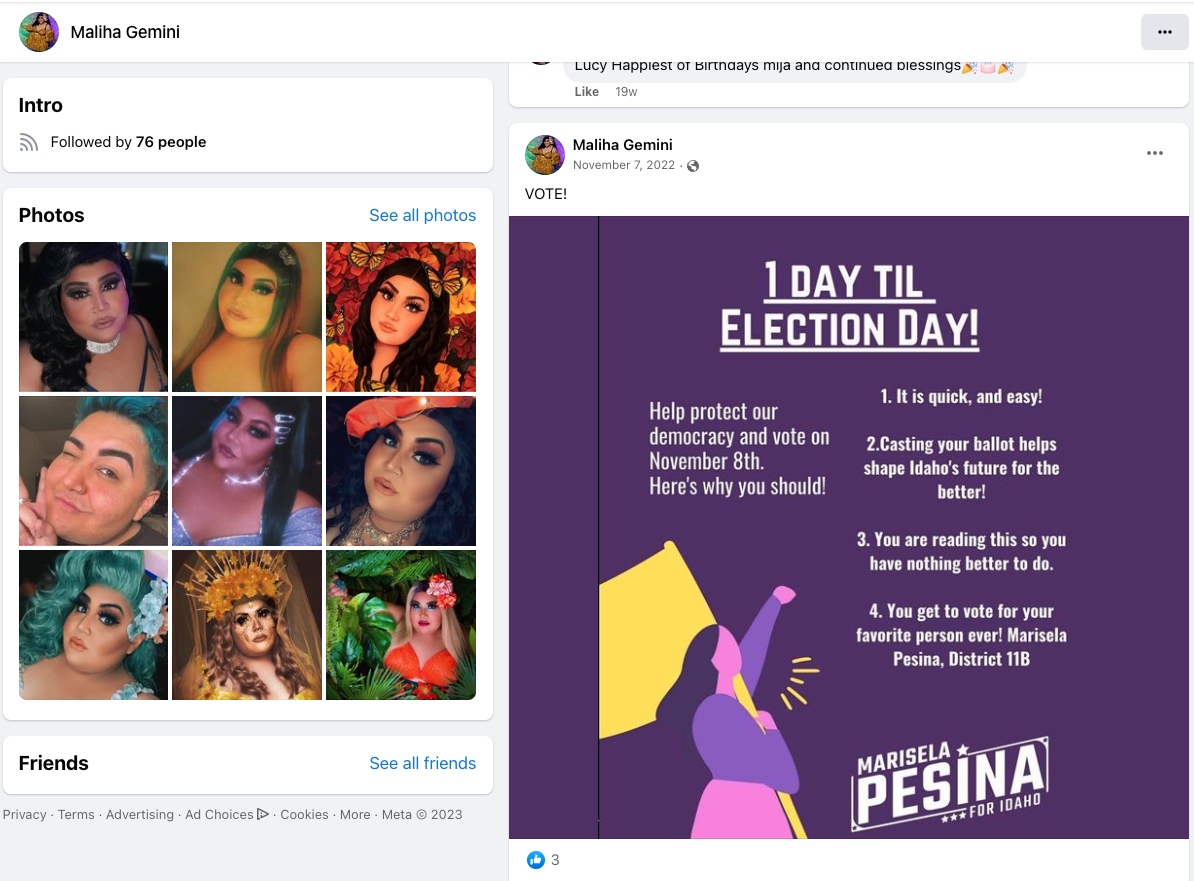Viewport: 1194px width, 881px height.
Task: Open the Privacy footer link
Action: [24, 814]
